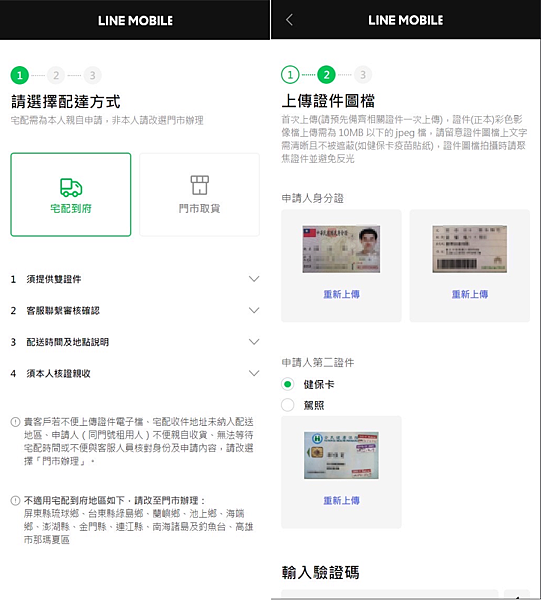
Task: Select the 宅配到府 home delivery option
Action: pos(71,194)
